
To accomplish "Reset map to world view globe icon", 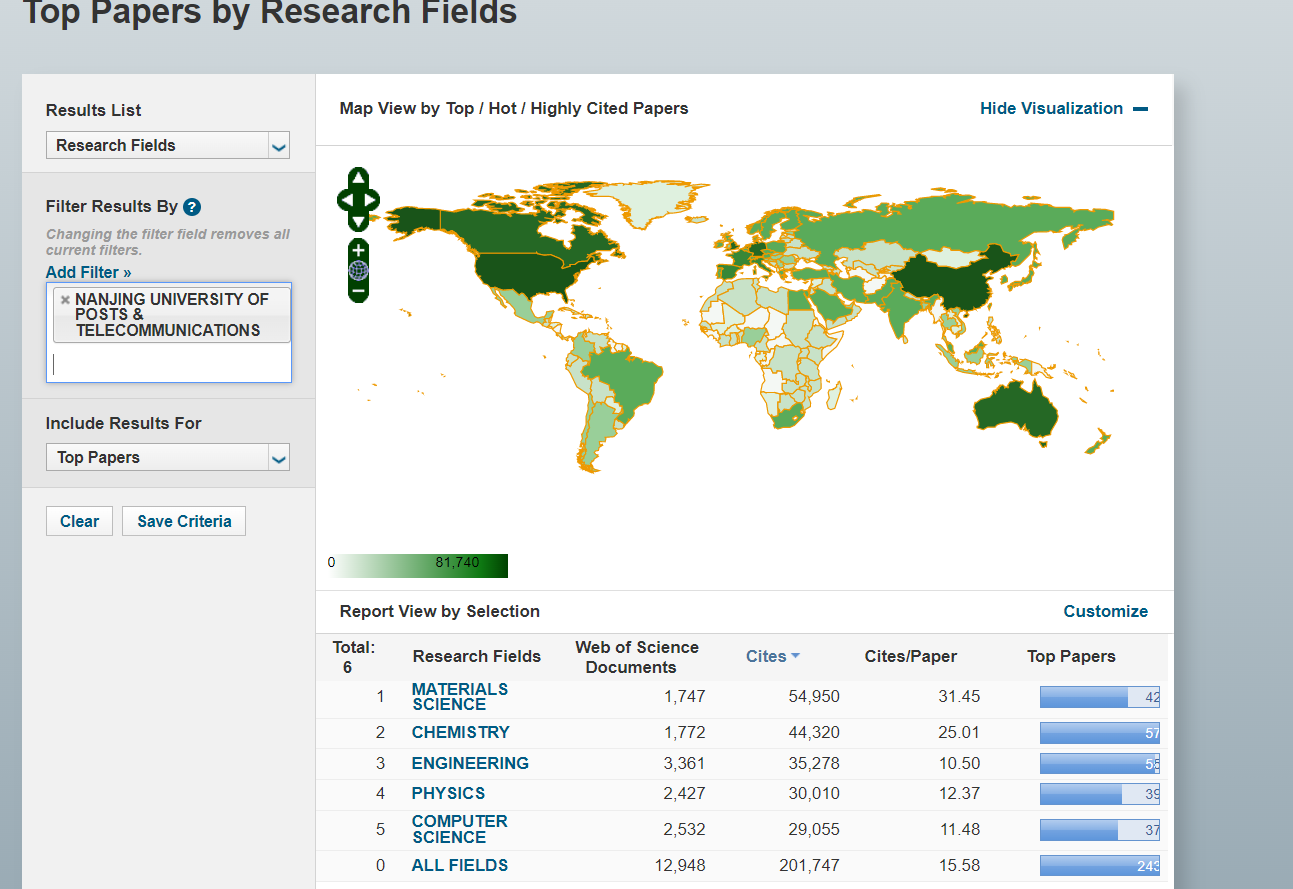I will (x=359, y=270).
